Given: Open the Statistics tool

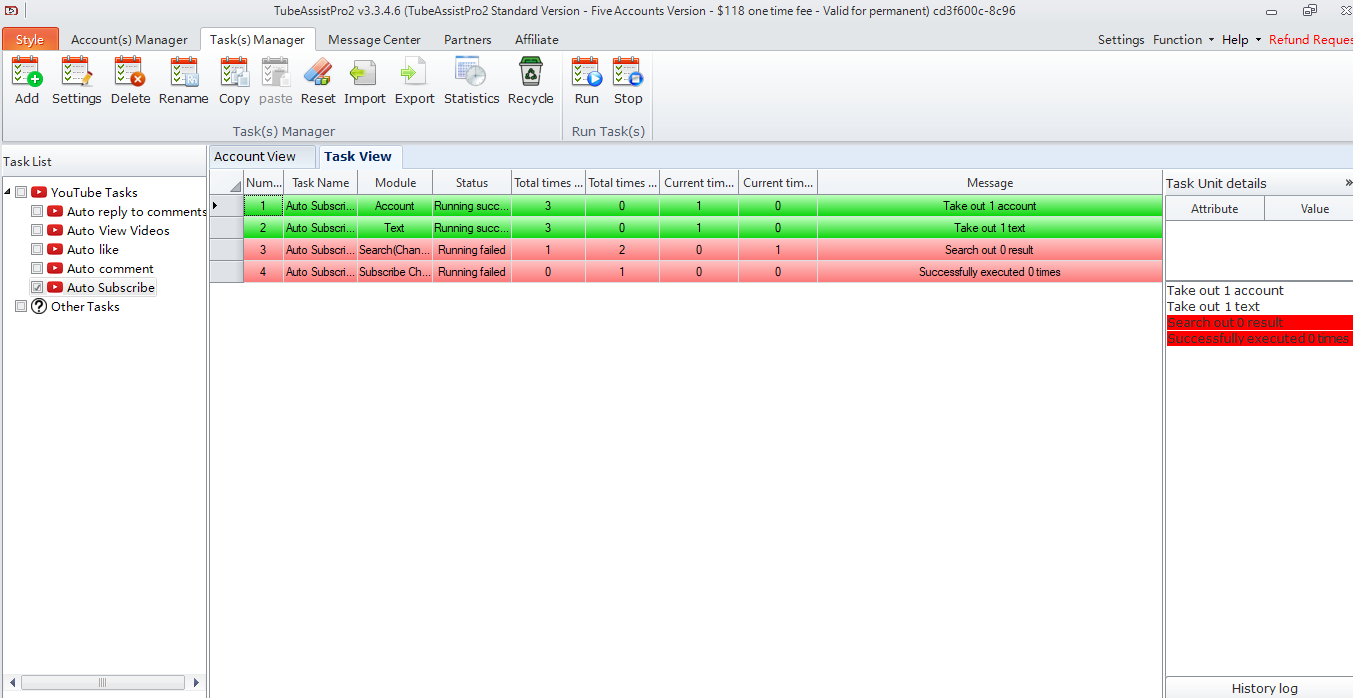Looking at the screenshot, I should click(x=471, y=80).
